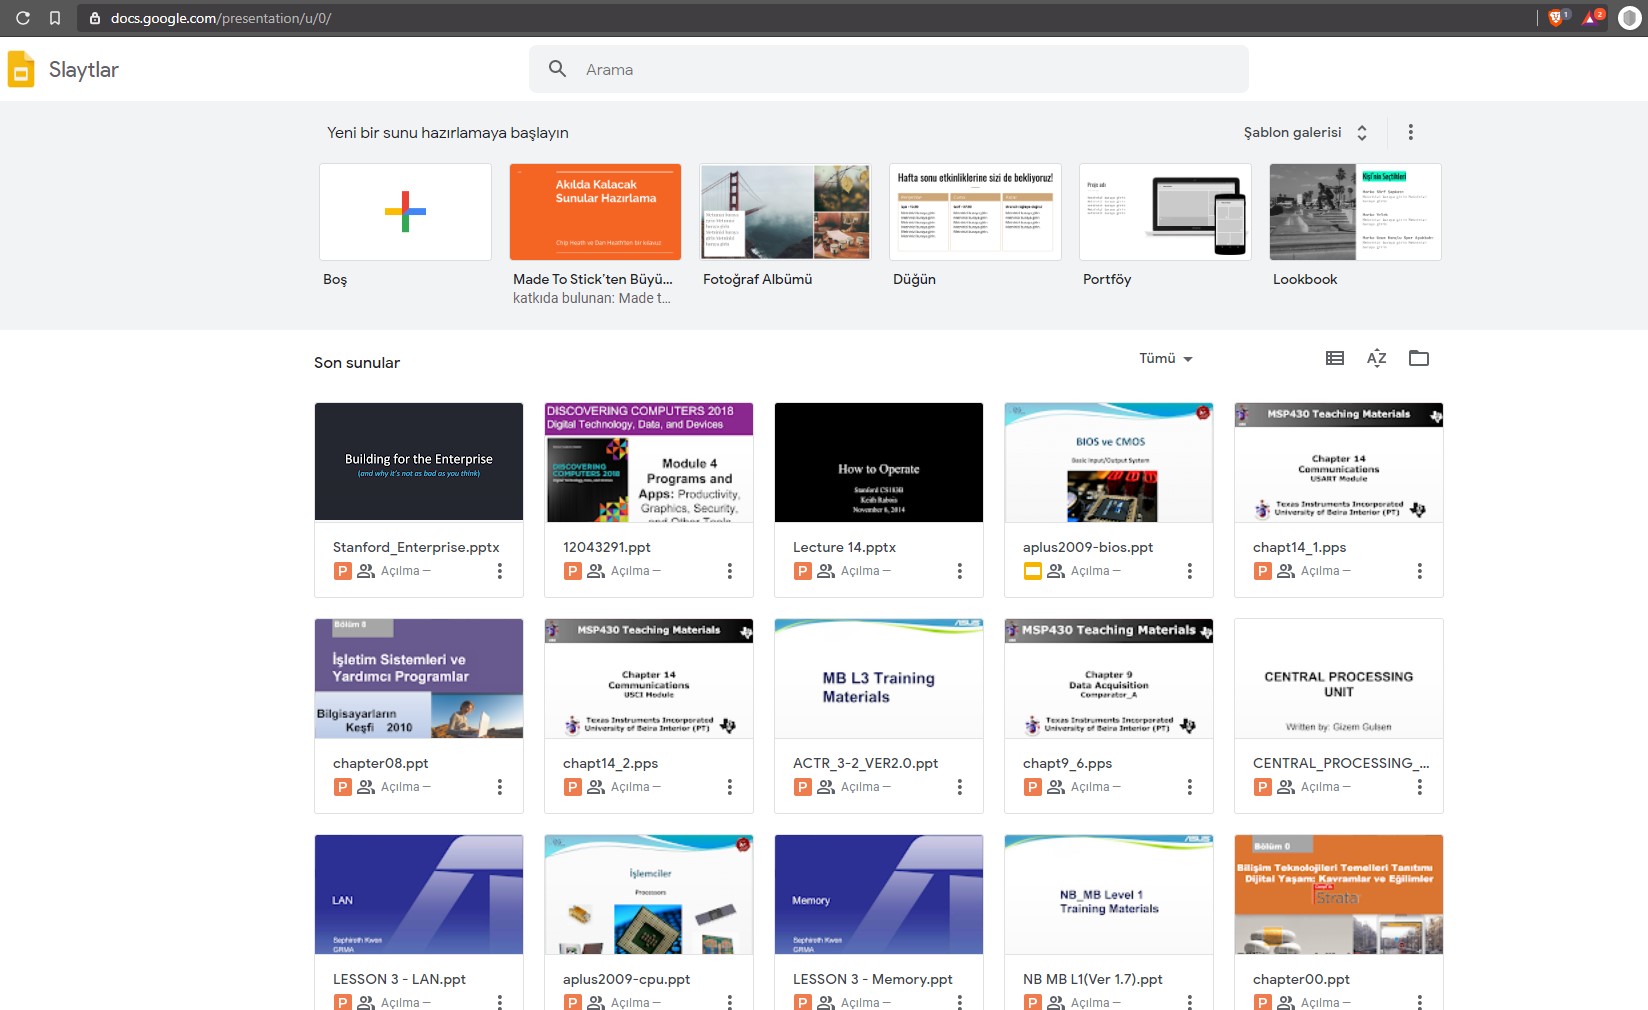Viewport: 1648px width, 1010px height.
Task: Click the Slaytlar app logo icon
Action: pos(21,69)
